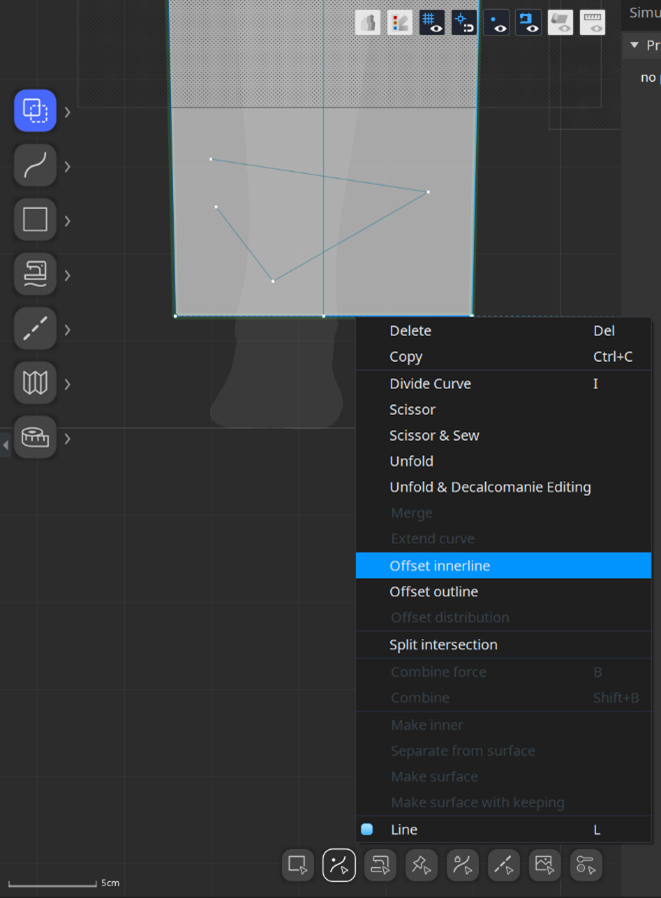Select the image edit mode icon
This screenshot has width=661, height=898.
coord(545,865)
